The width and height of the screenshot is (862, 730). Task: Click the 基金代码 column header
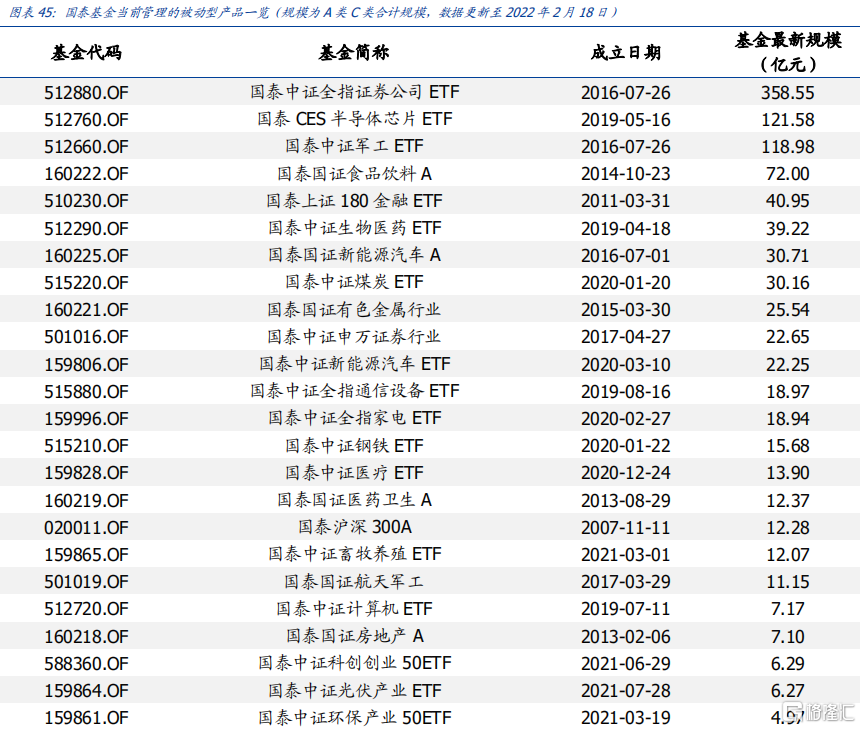(x=86, y=53)
